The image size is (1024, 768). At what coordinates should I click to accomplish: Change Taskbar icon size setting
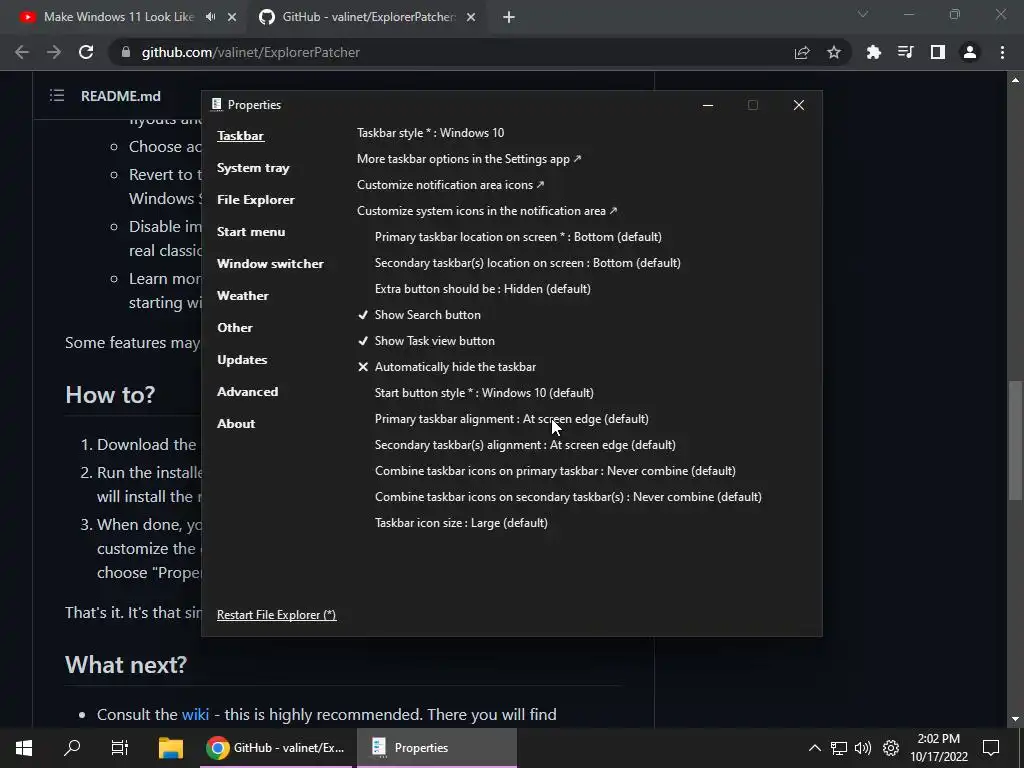461,523
